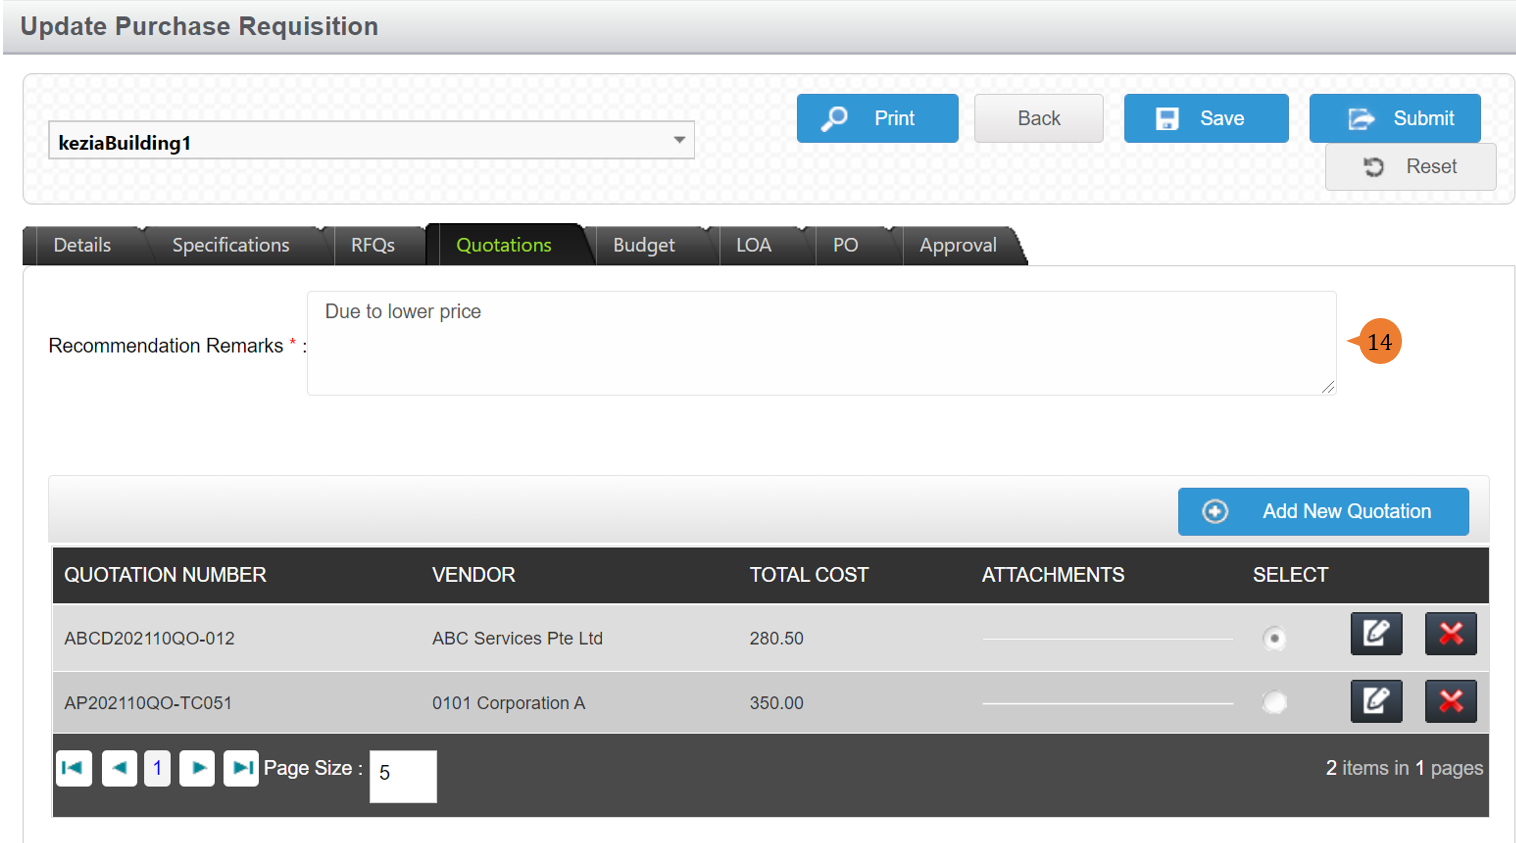This screenshot has width=1516, height=843.
Task: Go back with the Back button
Action: (1038, 118)
